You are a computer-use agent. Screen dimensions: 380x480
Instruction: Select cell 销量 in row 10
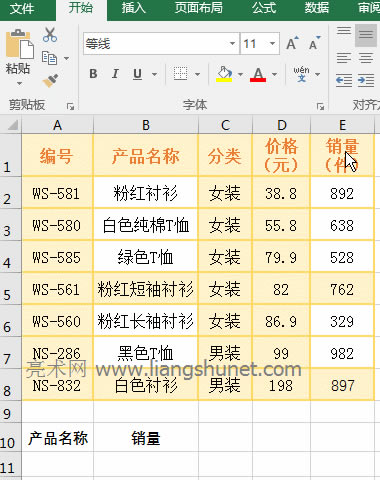click(x=146, y=438)
